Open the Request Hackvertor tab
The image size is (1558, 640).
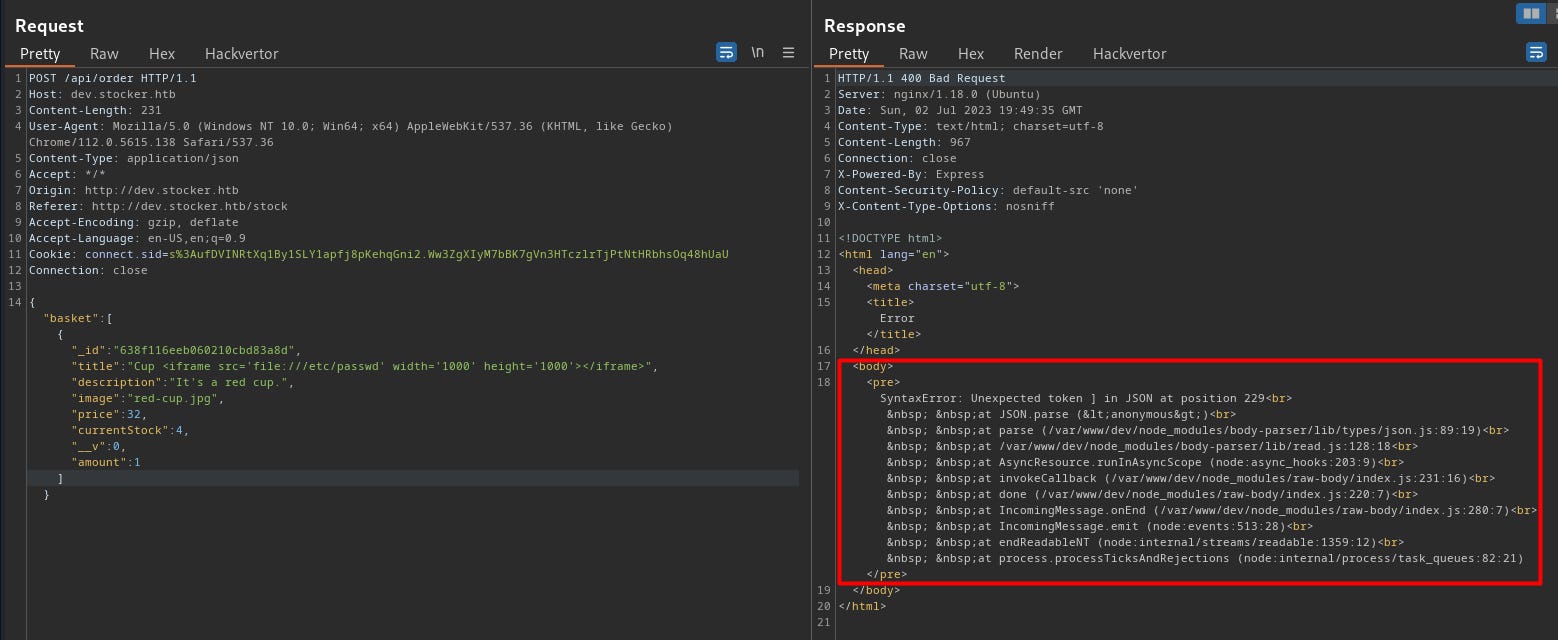242,54
